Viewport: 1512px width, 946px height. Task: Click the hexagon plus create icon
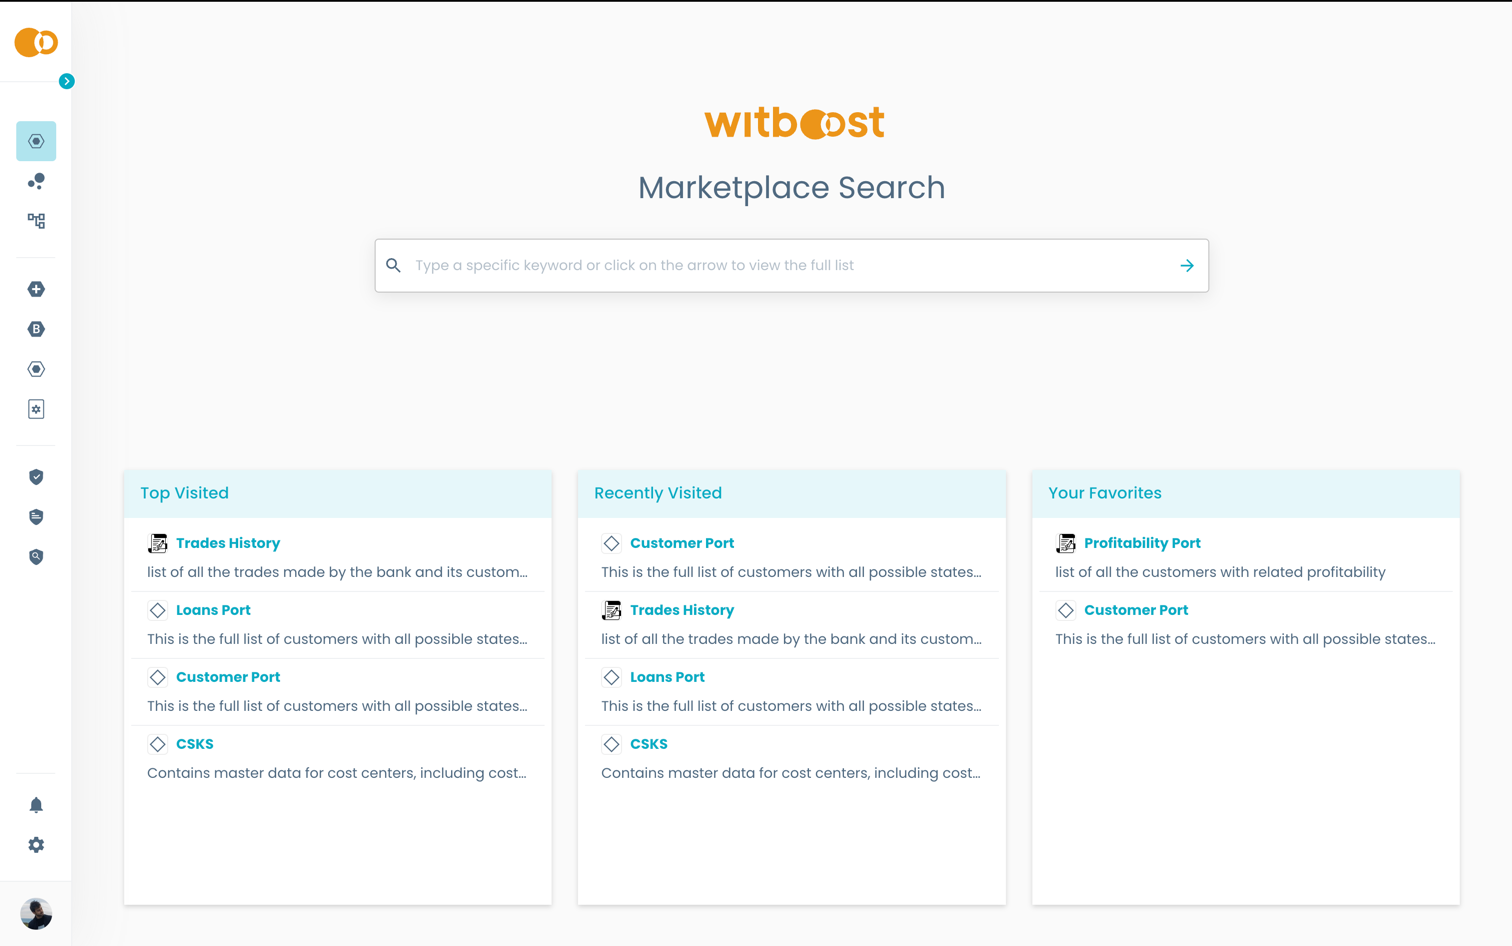[x=36, y=289]
